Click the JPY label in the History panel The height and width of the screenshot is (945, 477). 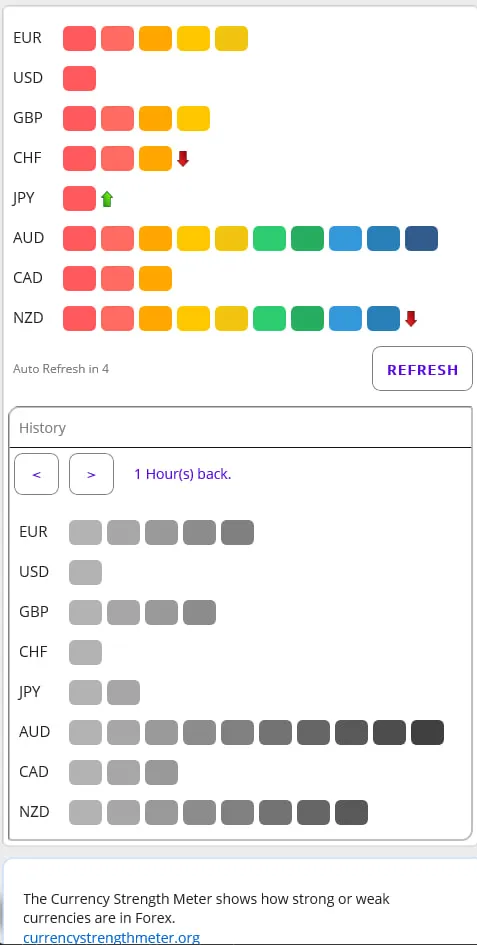(30, 692)
